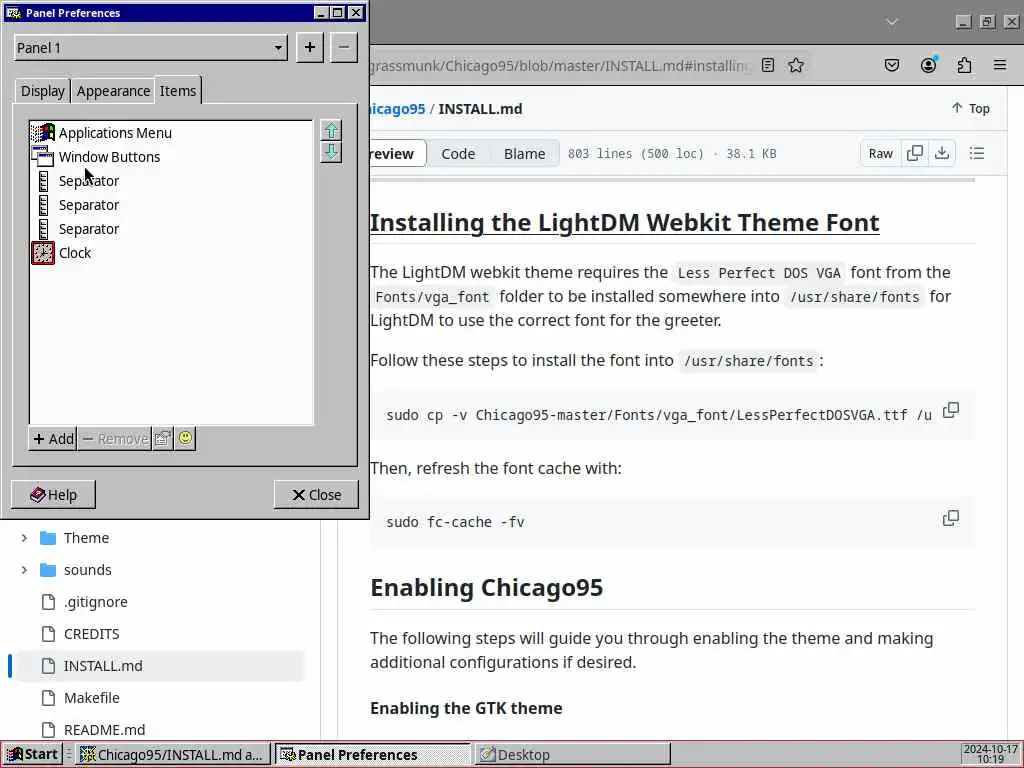This screenshot has width=1024, height=768.
Task: Download raw INSTALL.md file
Action: tap(942, 153)
